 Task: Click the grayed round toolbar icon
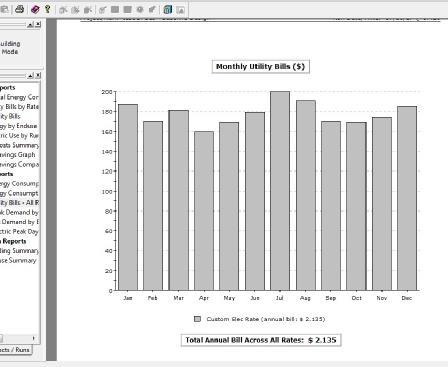click(x=140, y=9)
